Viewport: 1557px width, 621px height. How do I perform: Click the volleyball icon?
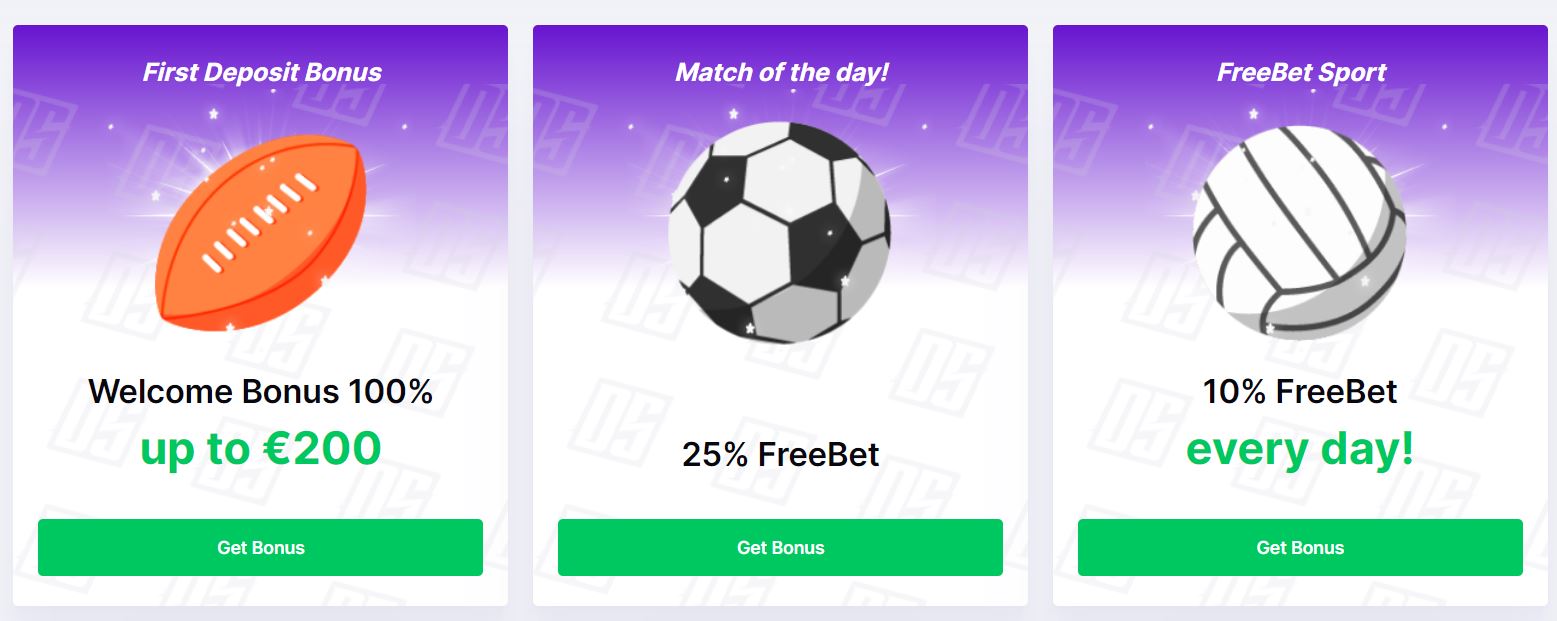1299,232
